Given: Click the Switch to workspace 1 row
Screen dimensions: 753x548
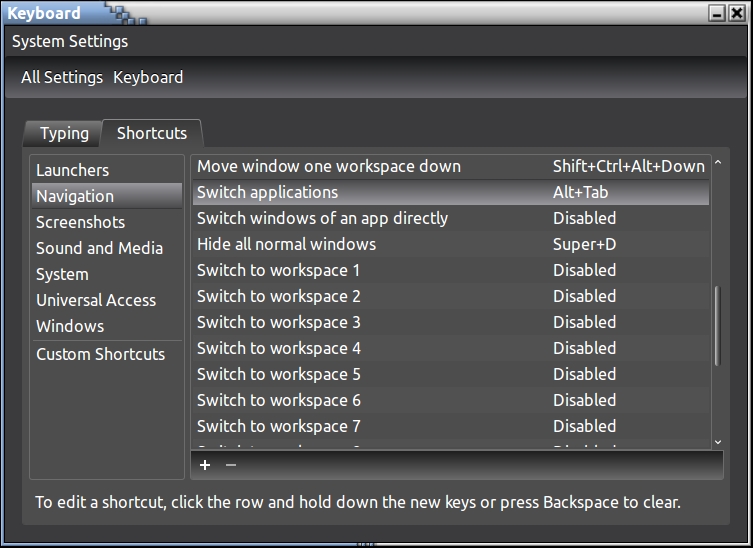Looking at the screenshot, I should (x=278, y=270).
